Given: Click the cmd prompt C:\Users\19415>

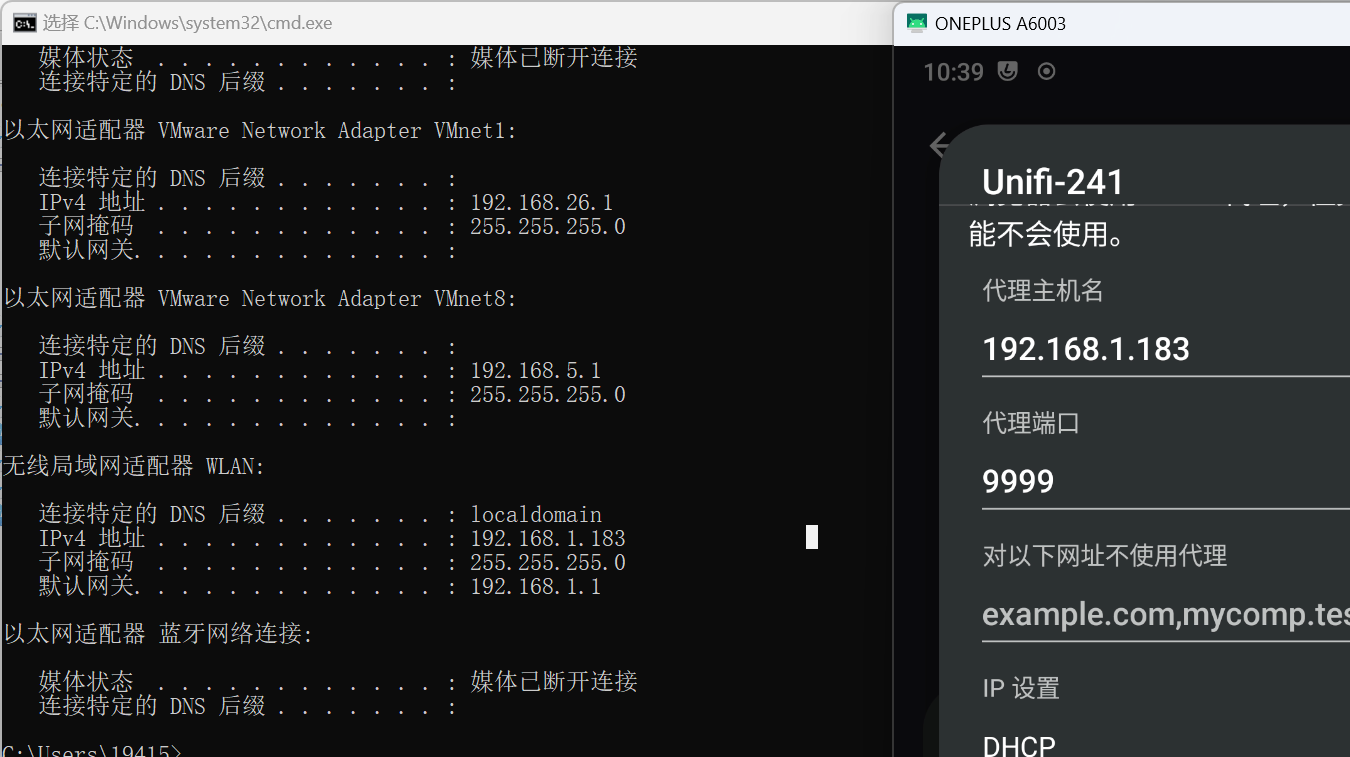Looking at the screenshot, I should click(92, 751).
